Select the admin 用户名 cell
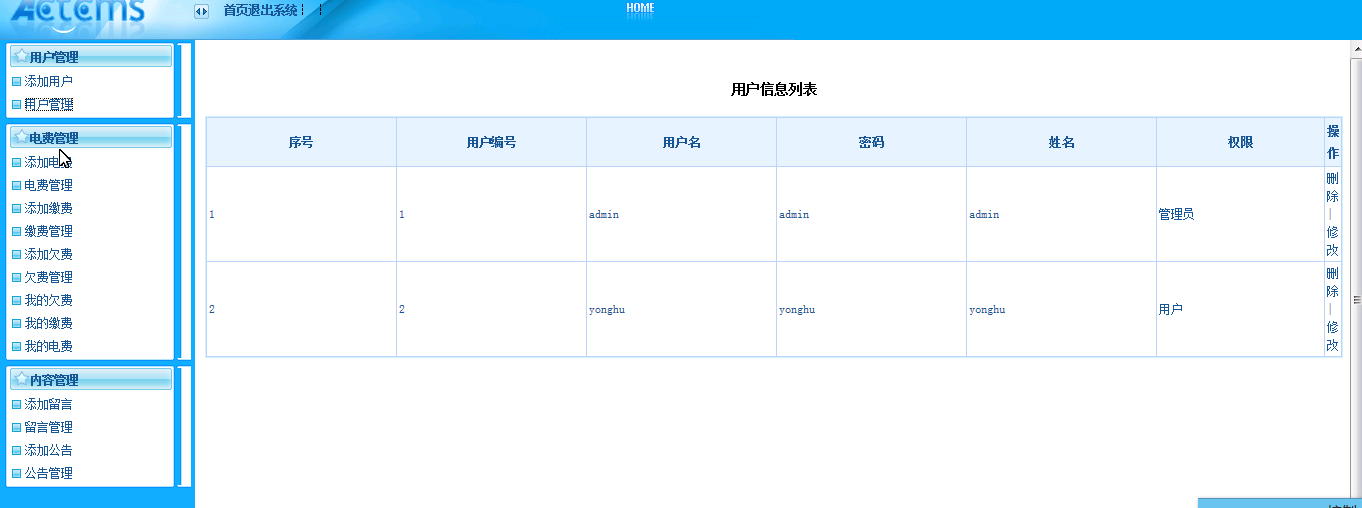This screenshot has height=508, width=1362. coord(681,214)
